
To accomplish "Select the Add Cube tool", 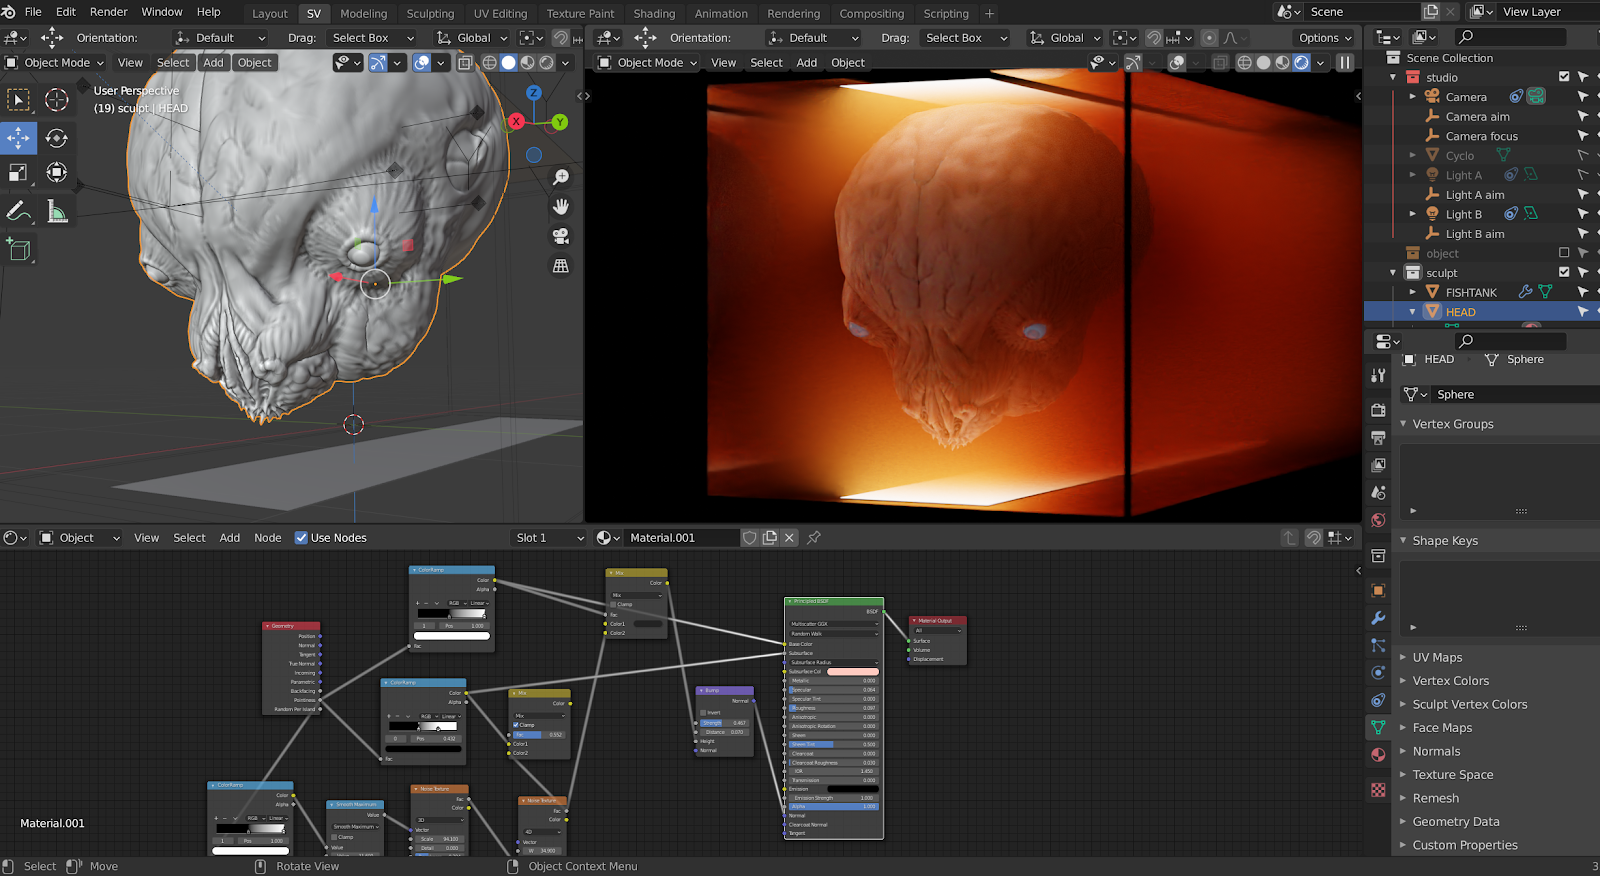I will 19,249.
